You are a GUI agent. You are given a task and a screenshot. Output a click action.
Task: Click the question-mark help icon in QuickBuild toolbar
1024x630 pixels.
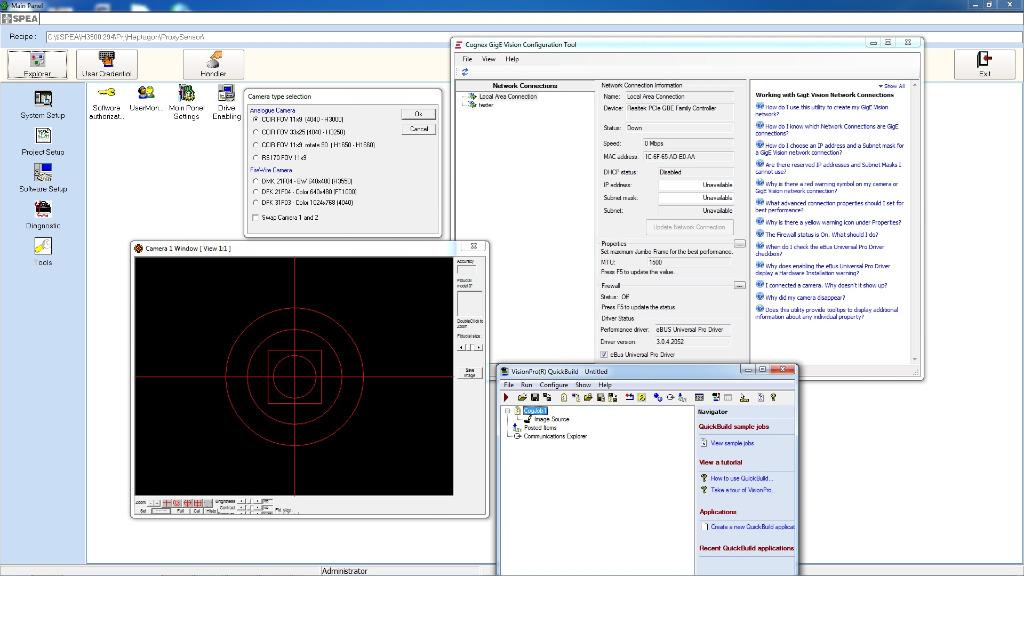point(773,398)
